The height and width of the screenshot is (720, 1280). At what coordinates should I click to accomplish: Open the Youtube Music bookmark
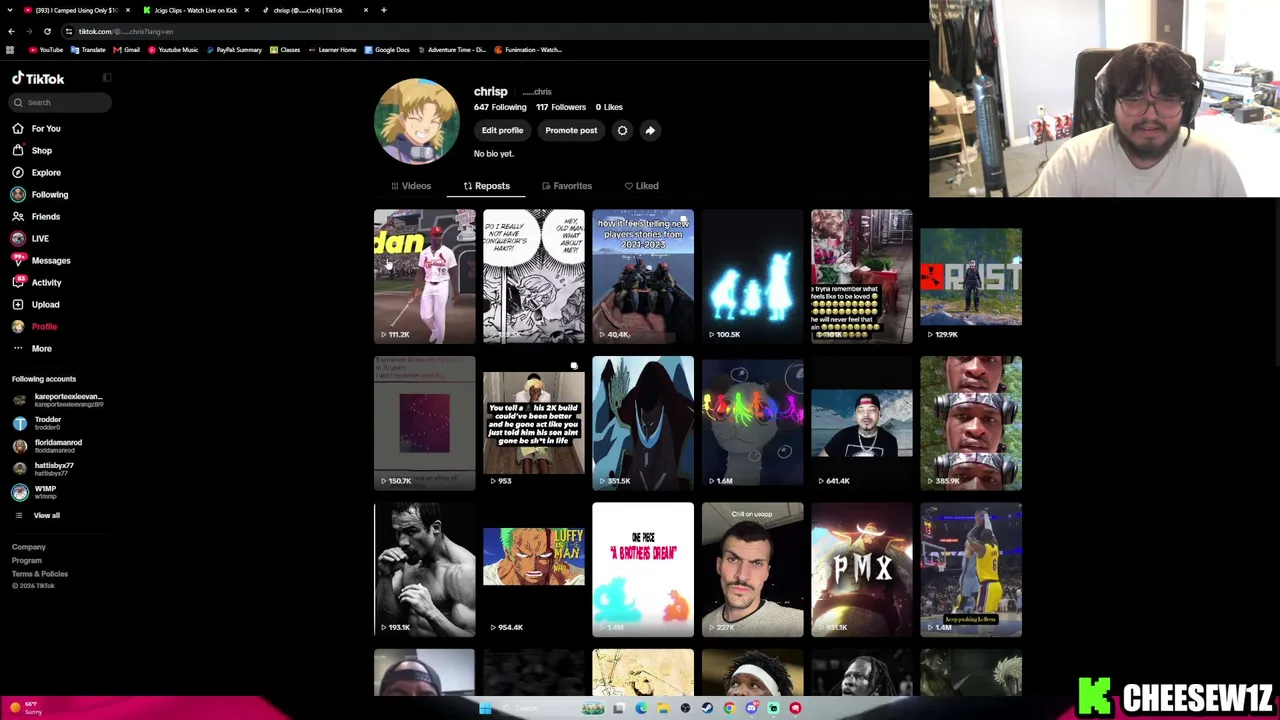coord(172,49)
